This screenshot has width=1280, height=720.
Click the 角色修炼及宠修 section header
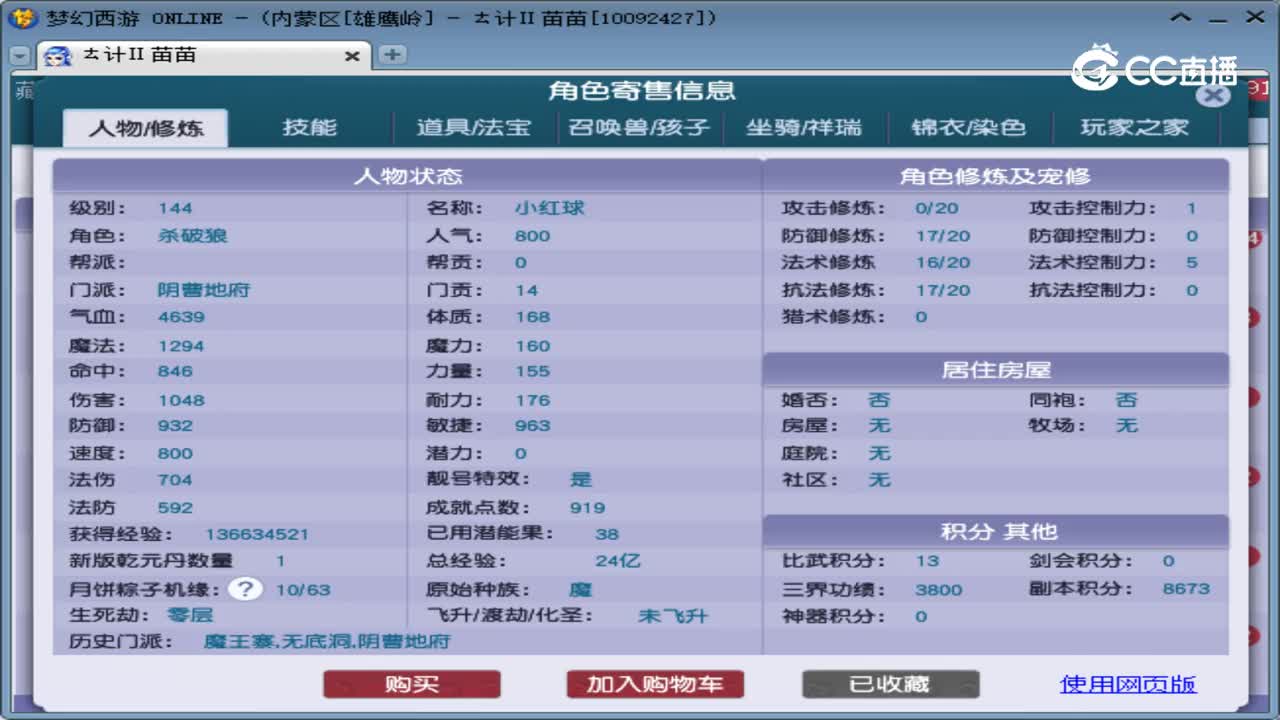995,176
